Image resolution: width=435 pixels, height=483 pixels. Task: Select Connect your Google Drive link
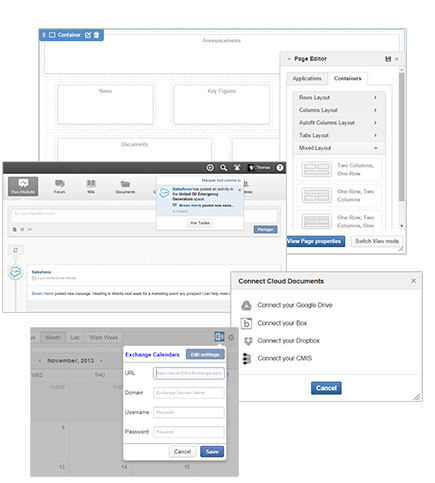(295, 305)
